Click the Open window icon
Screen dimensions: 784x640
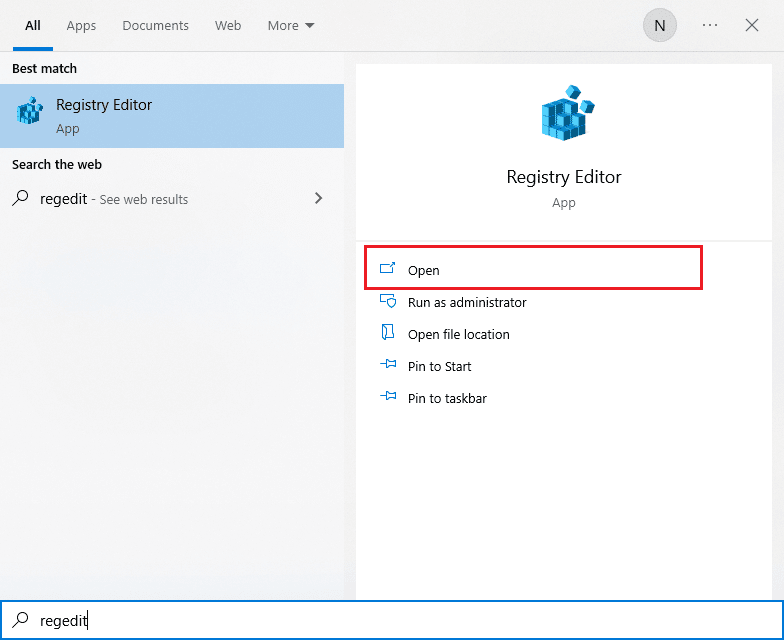coord(388,268)
